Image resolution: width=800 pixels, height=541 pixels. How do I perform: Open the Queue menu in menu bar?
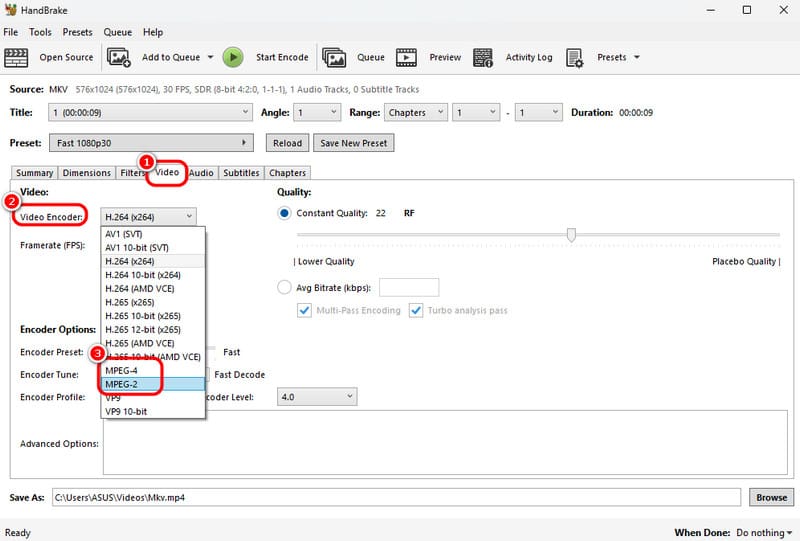118,32
